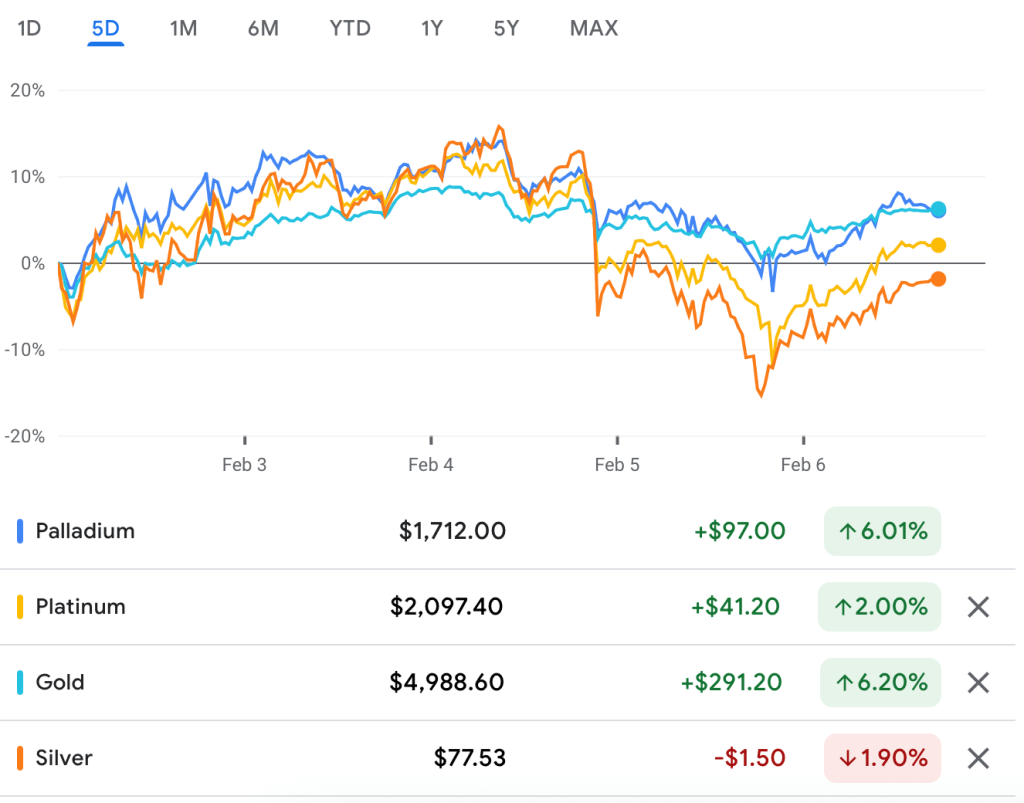Screen dimensions: 1024x803
Task: Remove Platinum from the comparison
Action: coord(978,607)
